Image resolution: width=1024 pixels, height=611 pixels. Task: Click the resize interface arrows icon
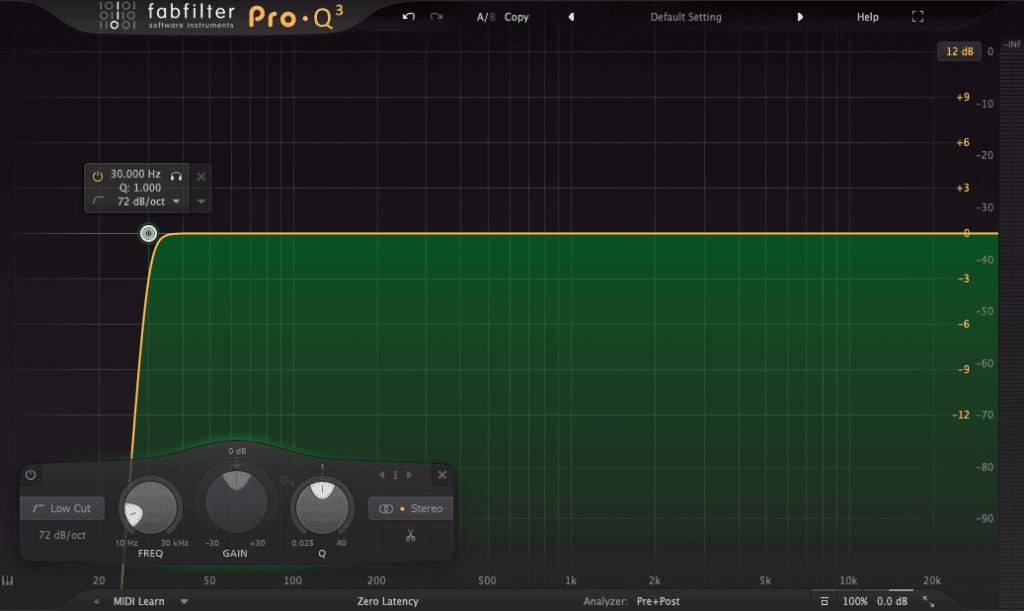(928, 601)
